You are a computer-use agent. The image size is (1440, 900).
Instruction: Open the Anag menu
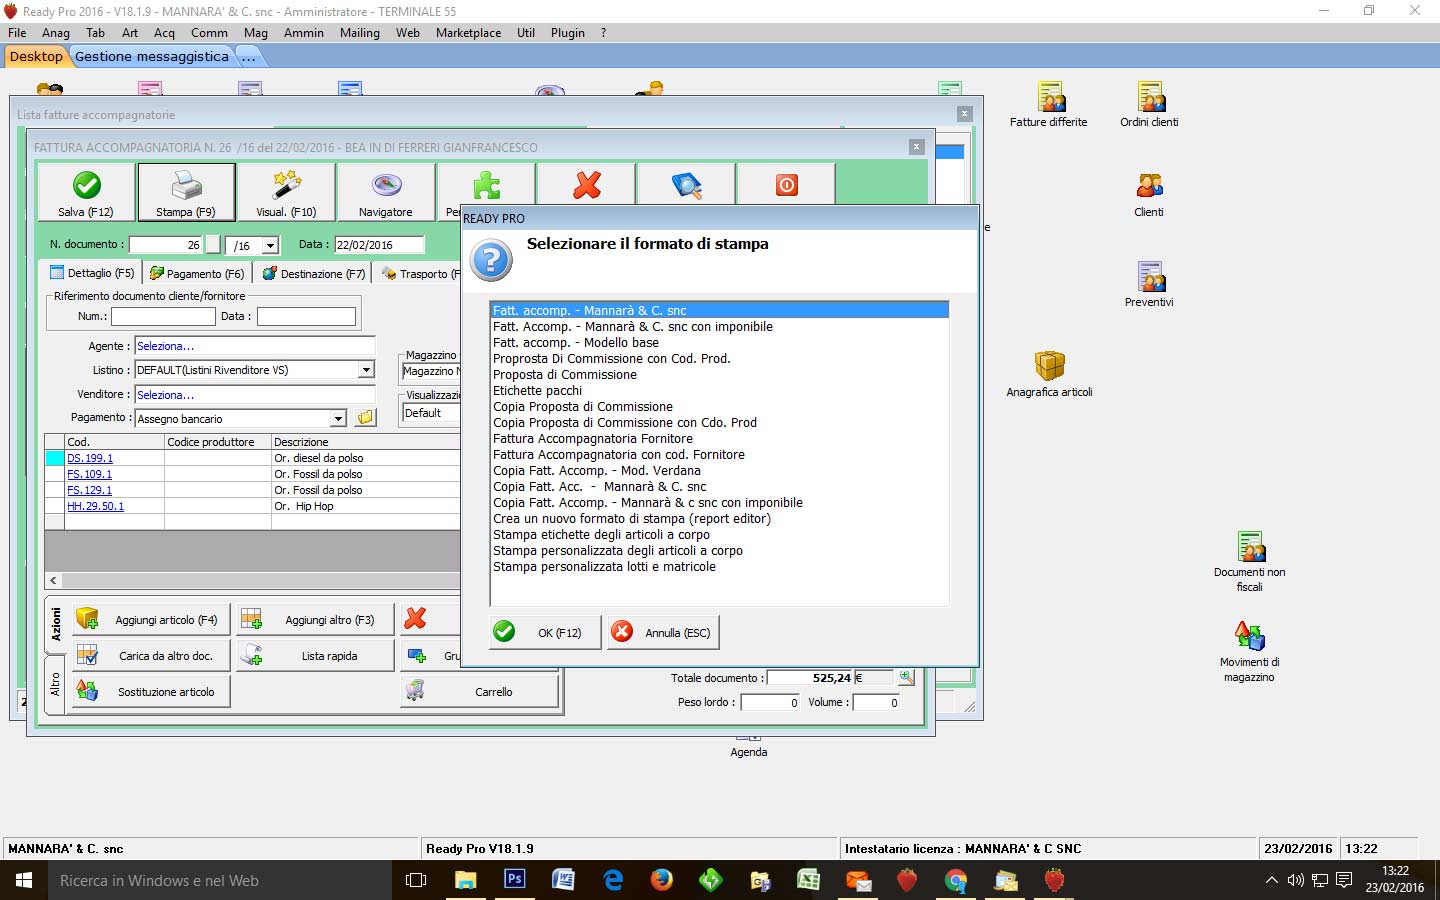(x=55, y=33)
